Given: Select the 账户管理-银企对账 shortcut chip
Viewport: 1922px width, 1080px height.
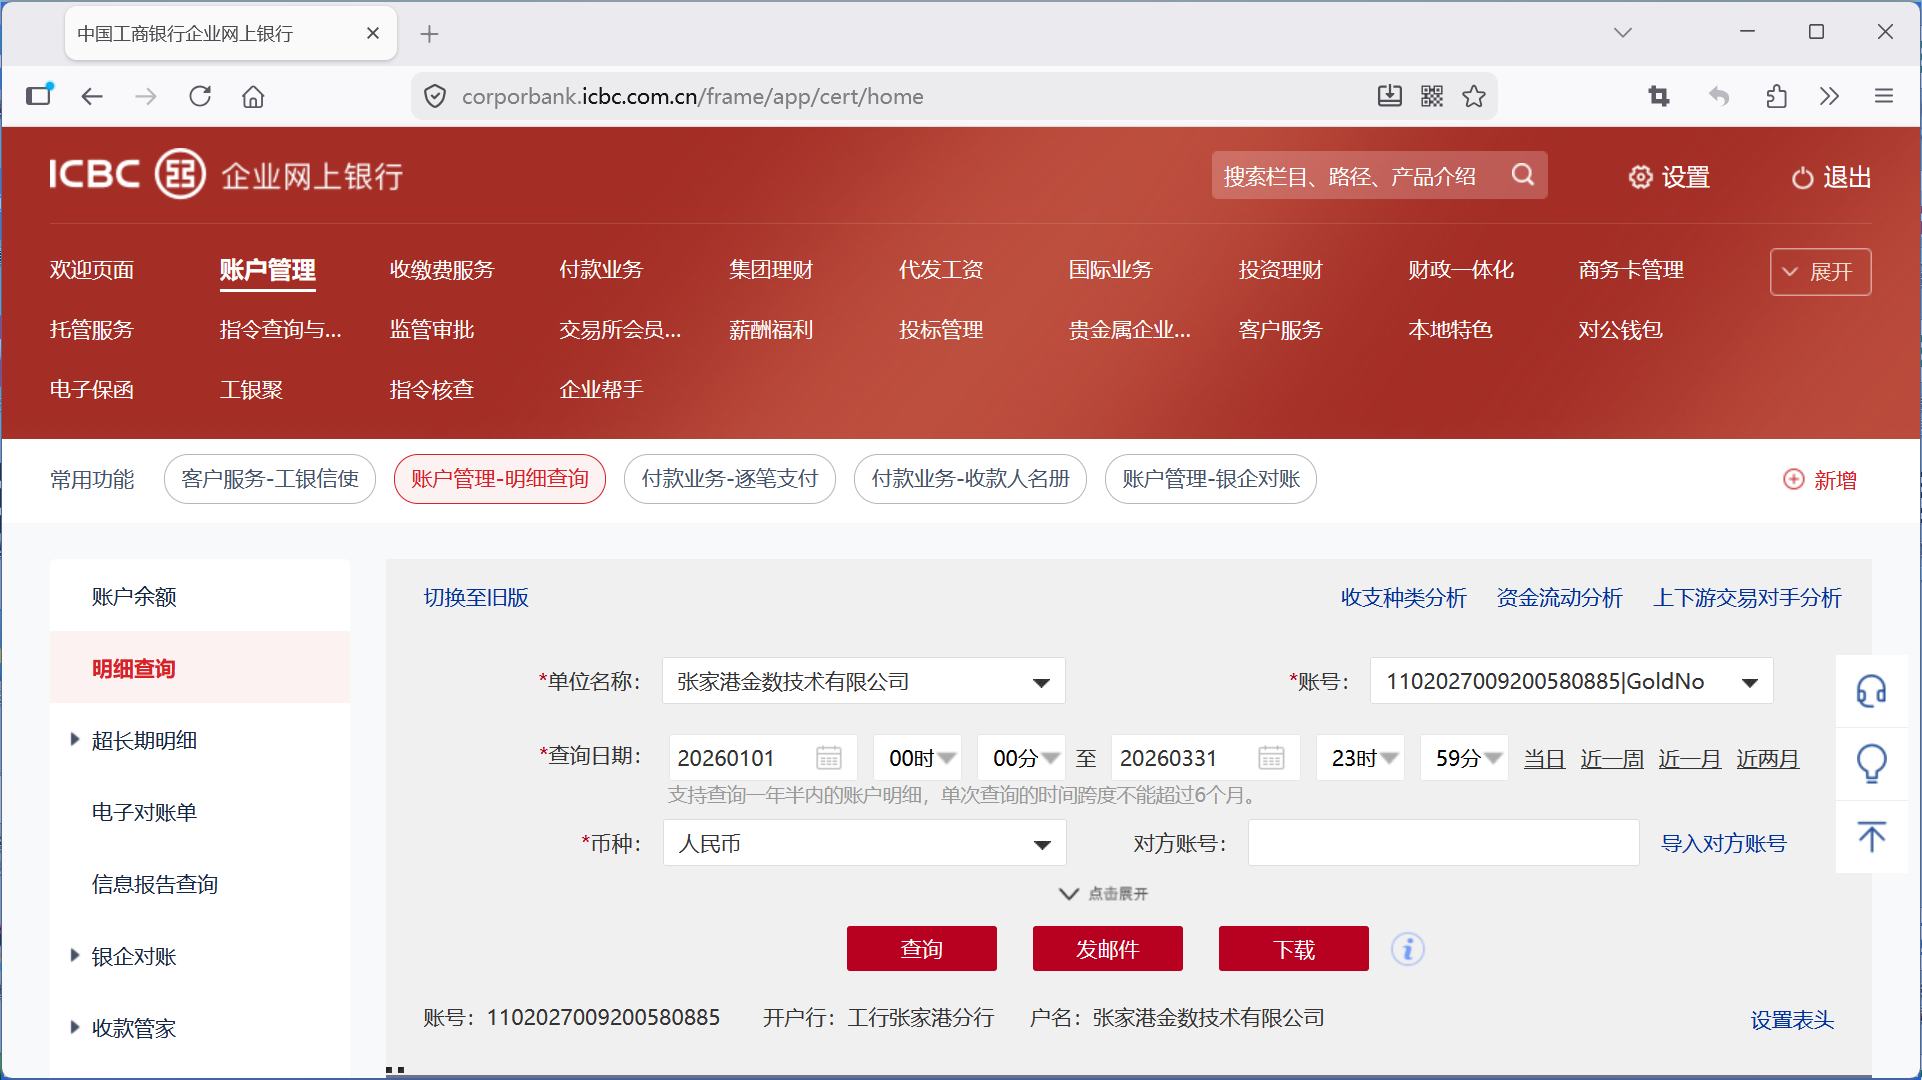Looking at the screenshot, I should click(1211, 479).
